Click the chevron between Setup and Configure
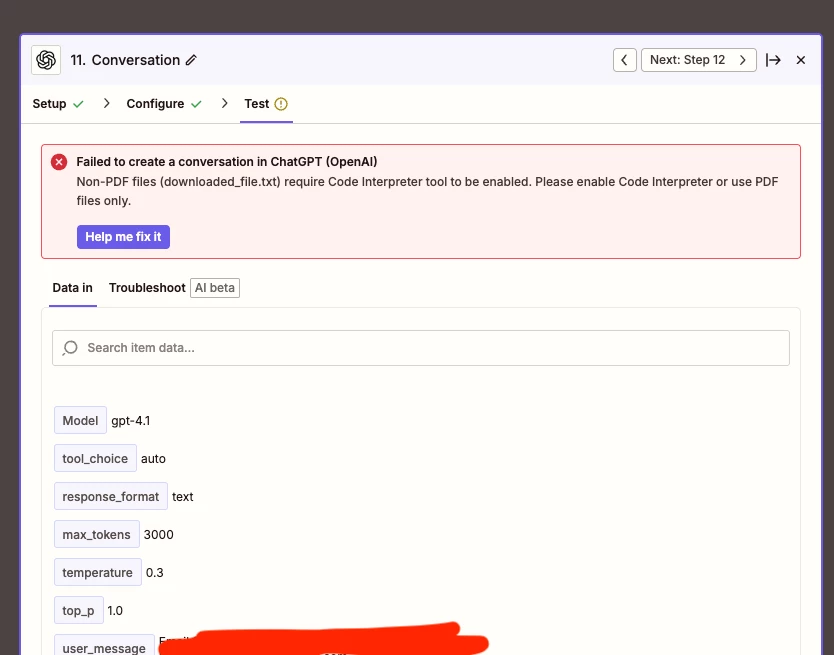The image size is (834, 655). (106, 103)
